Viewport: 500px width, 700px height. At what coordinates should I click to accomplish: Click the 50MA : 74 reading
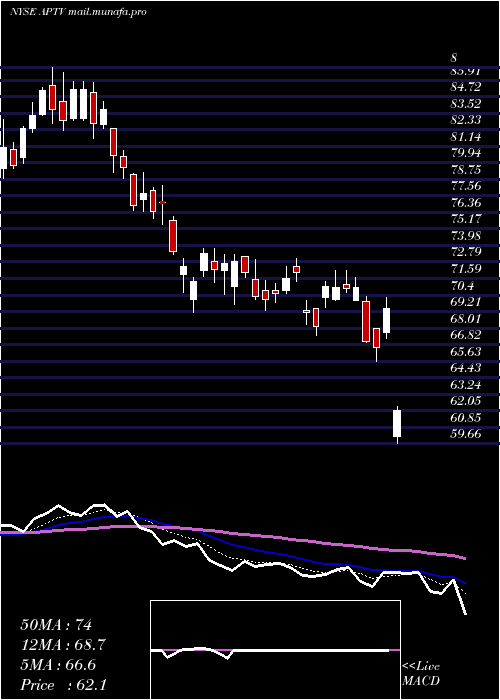56,625
